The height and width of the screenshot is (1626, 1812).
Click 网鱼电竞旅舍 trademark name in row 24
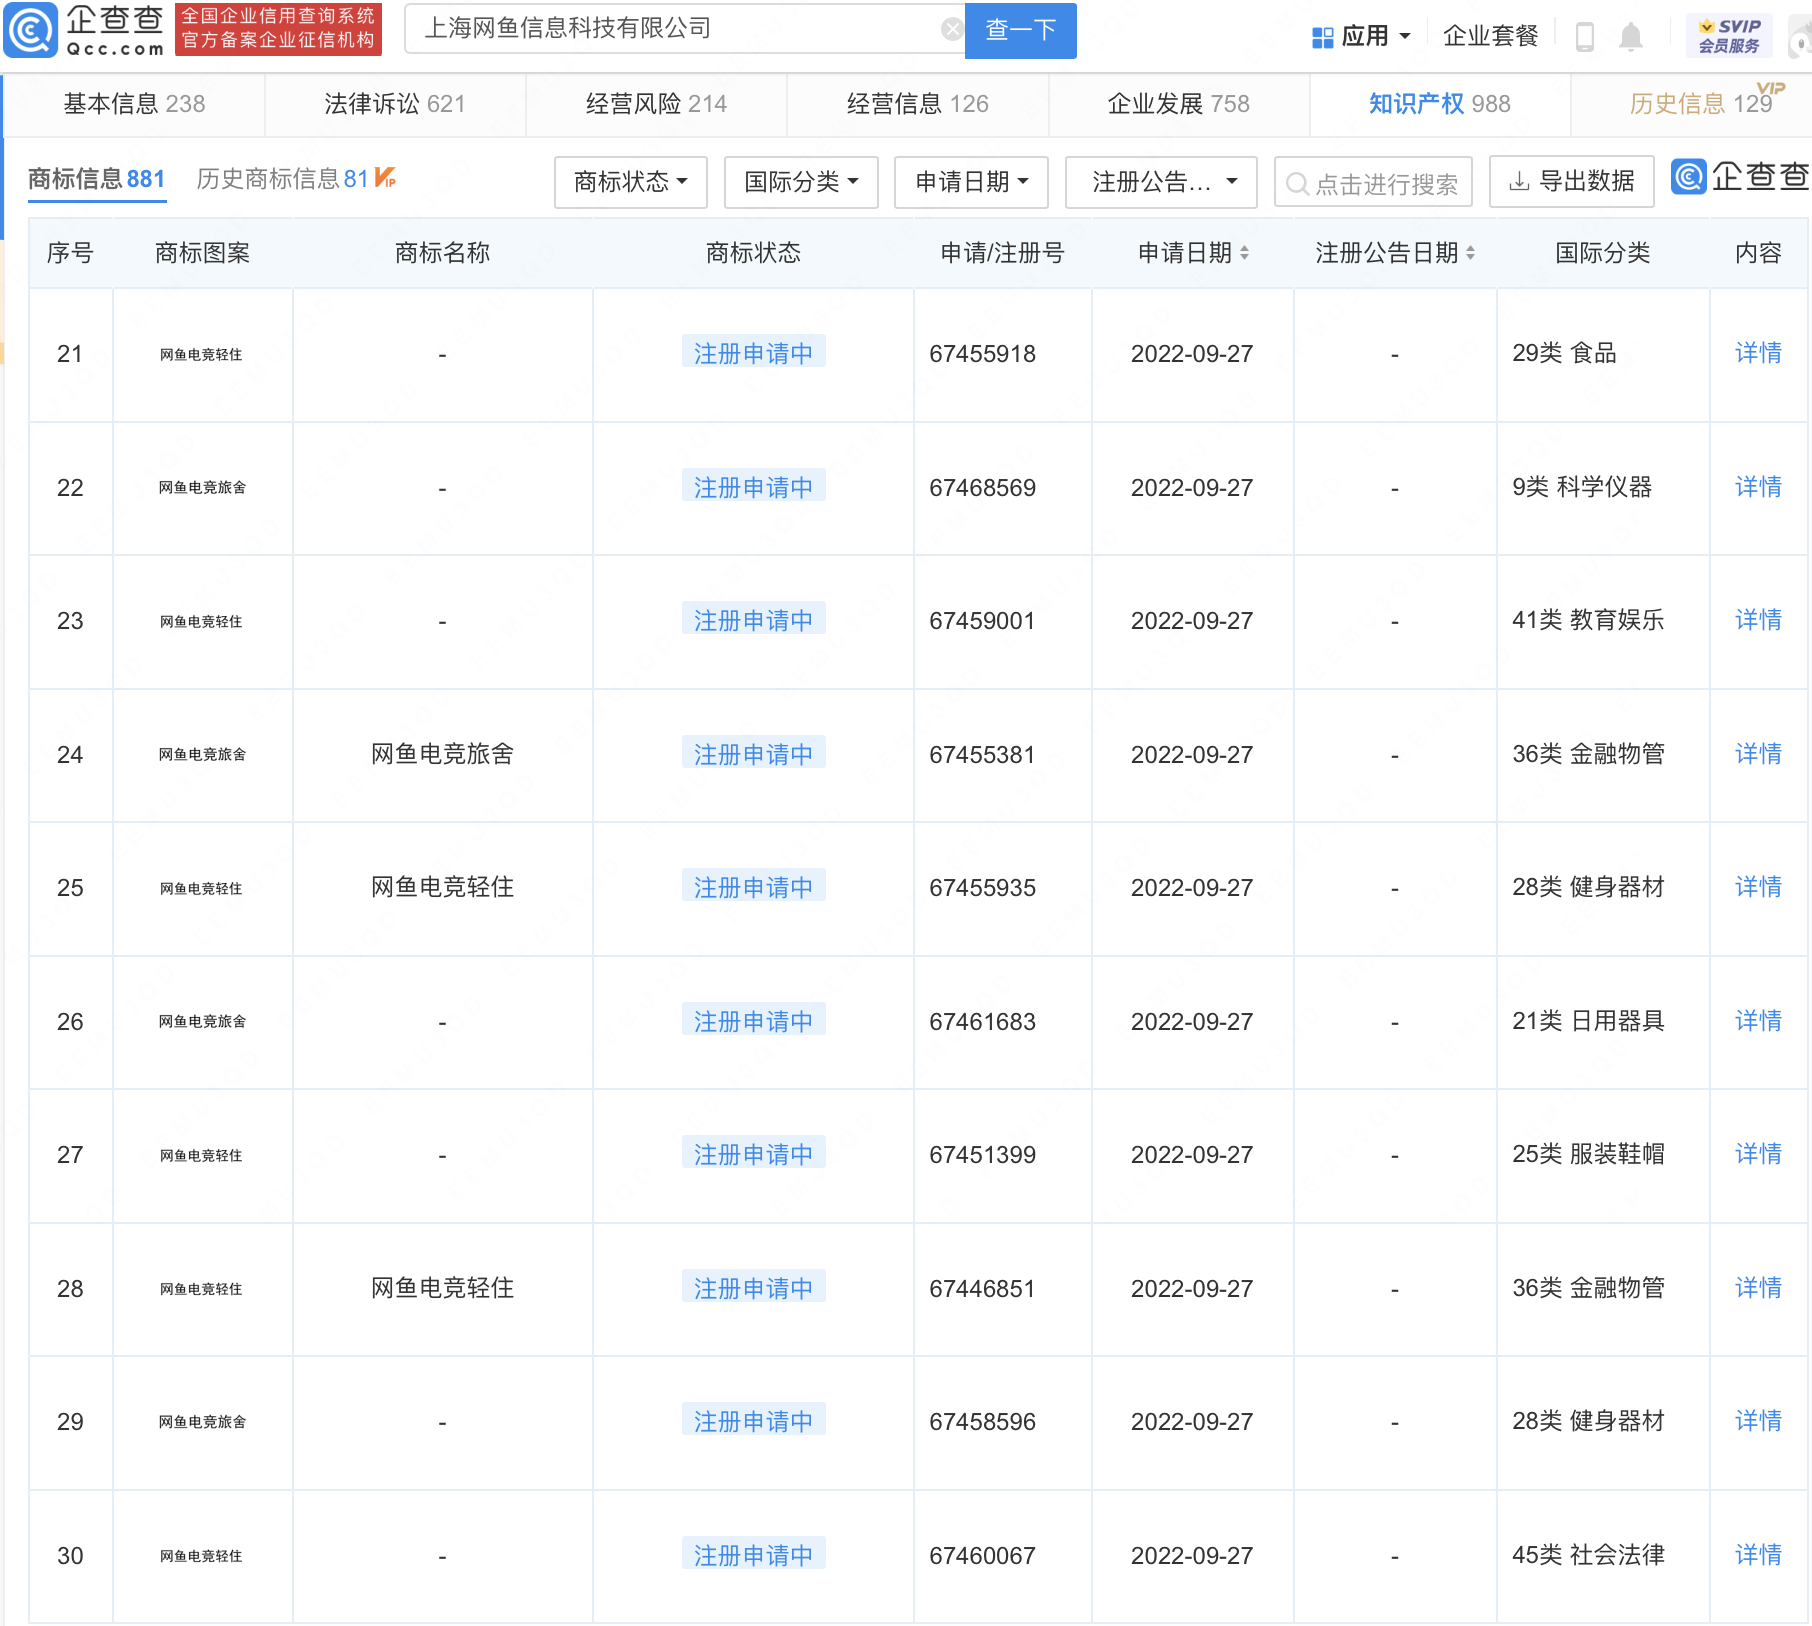tap(442, 754)
